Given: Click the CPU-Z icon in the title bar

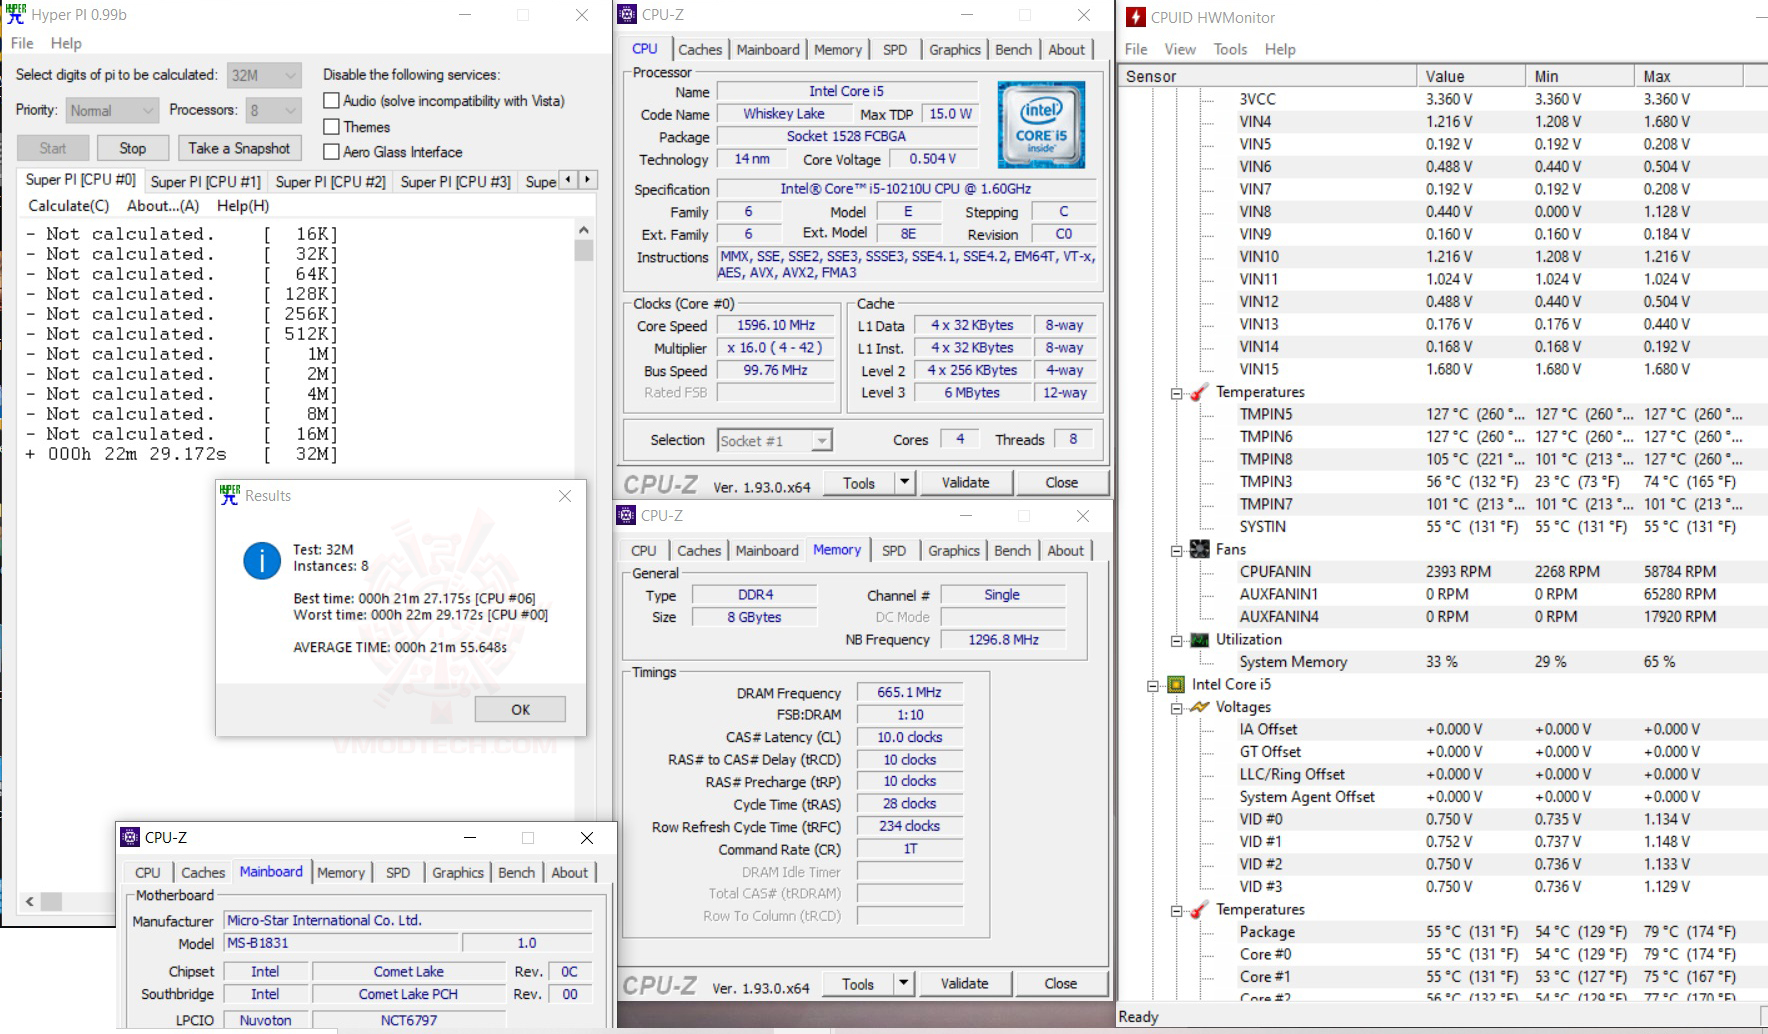Looking at the screenshot, I should pos(627,15).
